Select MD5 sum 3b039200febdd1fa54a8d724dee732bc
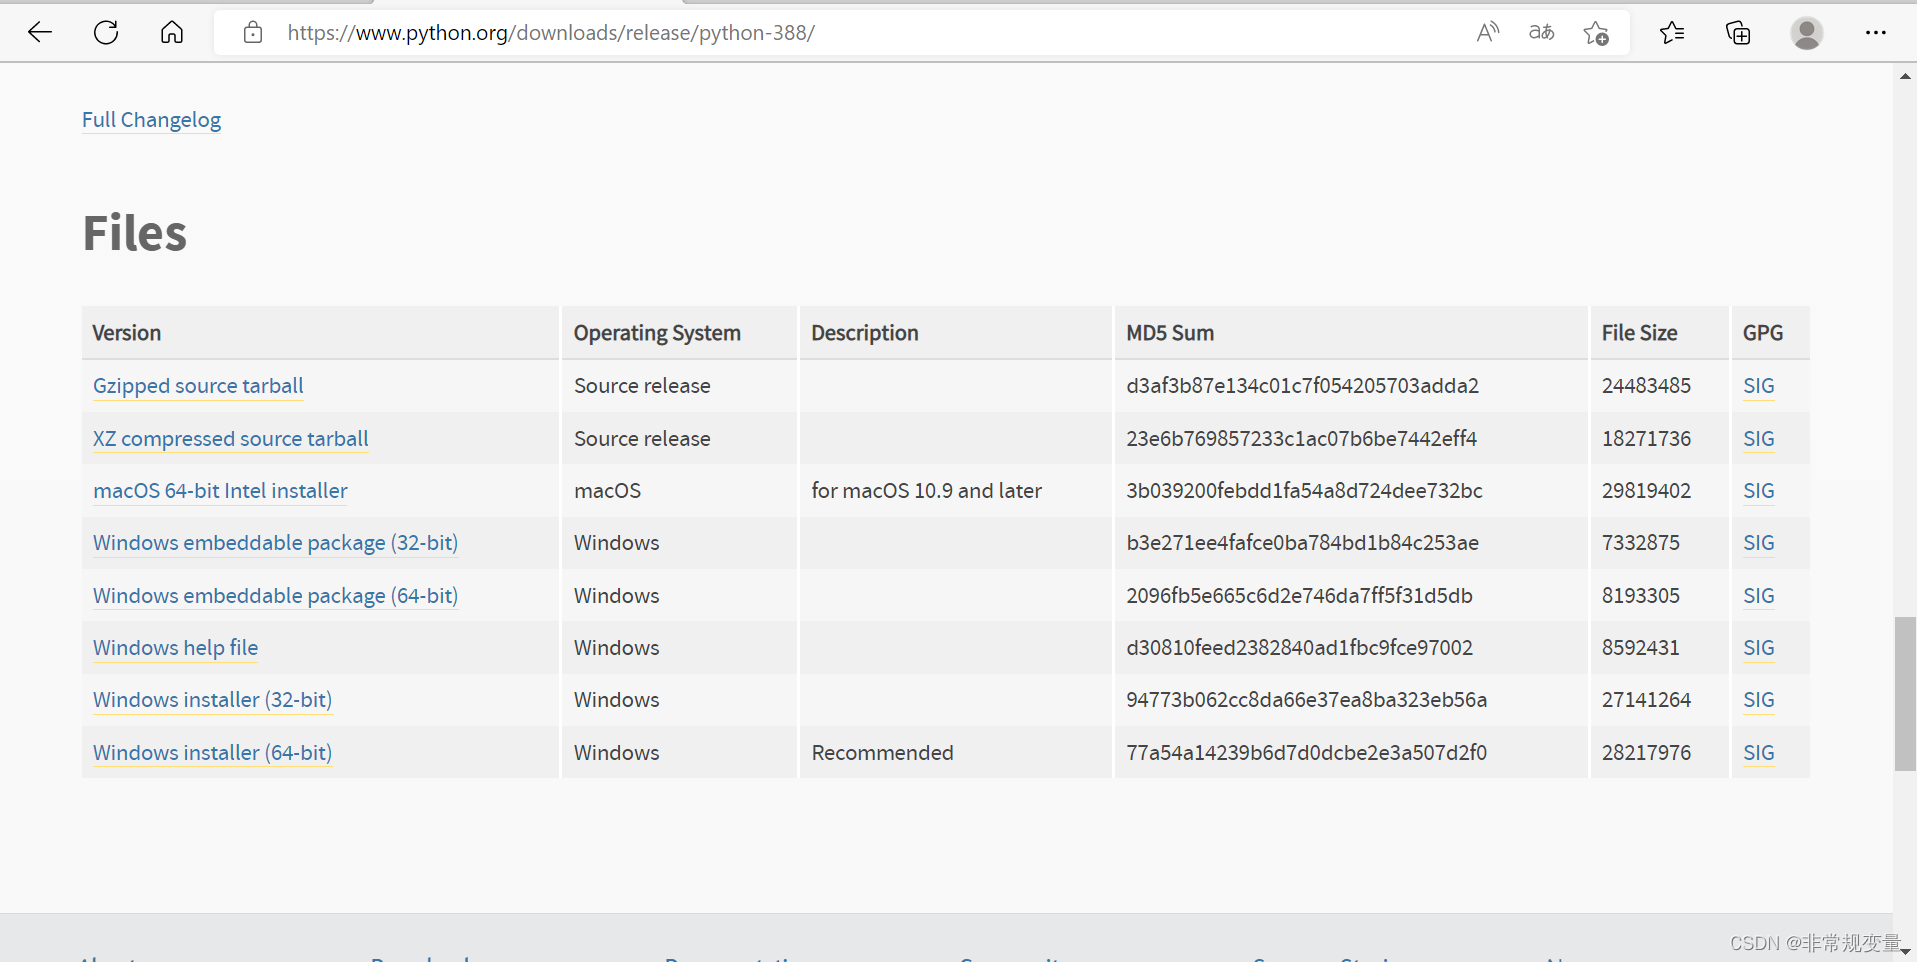The width and height of the screenshot is (1917, 962). pos(1304,491)
